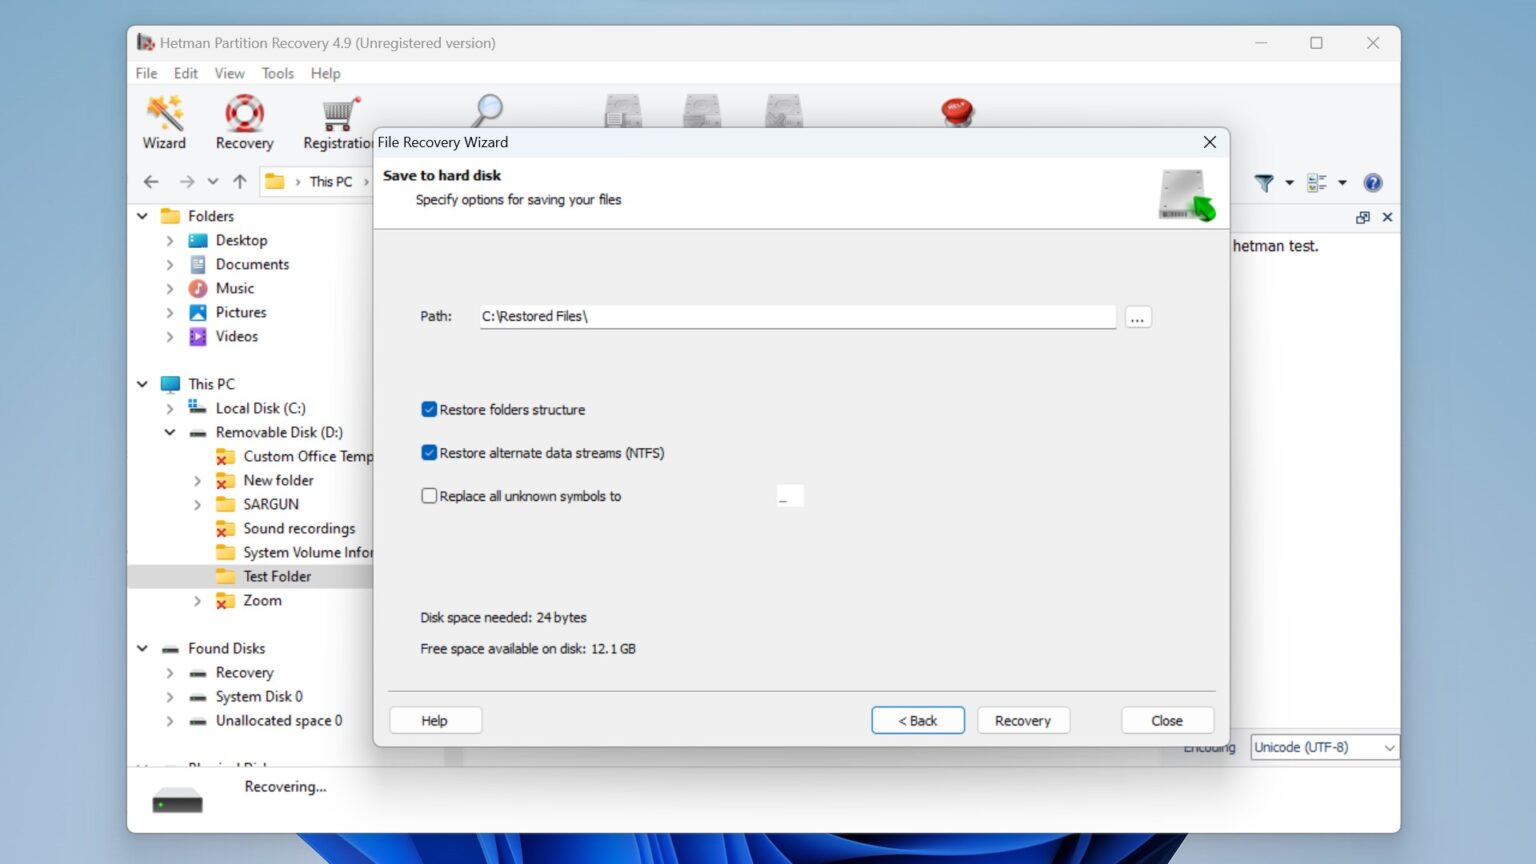The width and height of the screenshot is (1536, 864).
Task: Click the magnifier search icon
Action: tap(489, 110)
